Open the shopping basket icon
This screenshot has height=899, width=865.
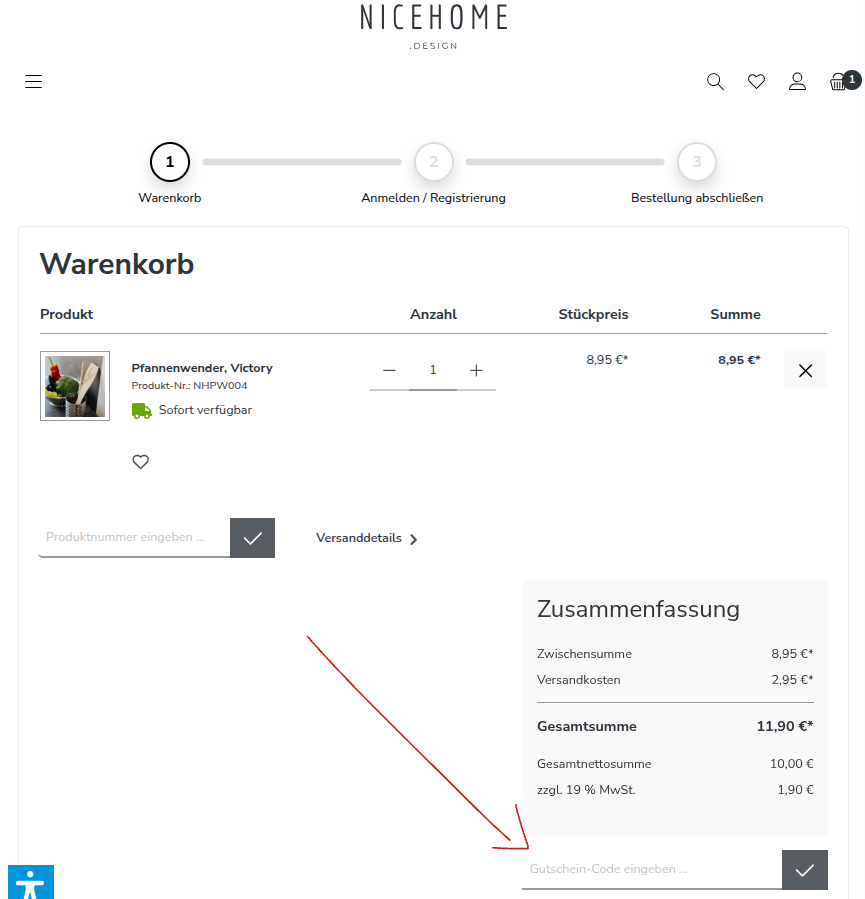click(840, 82)
